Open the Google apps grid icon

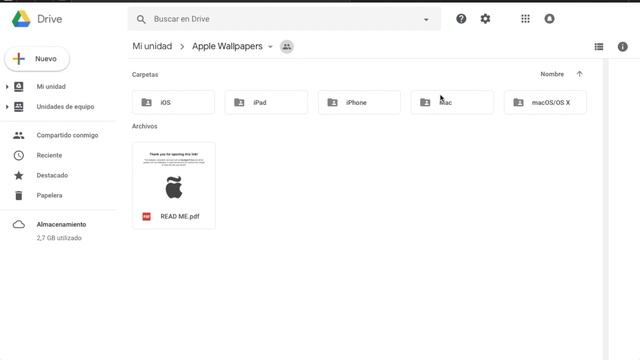525,19
